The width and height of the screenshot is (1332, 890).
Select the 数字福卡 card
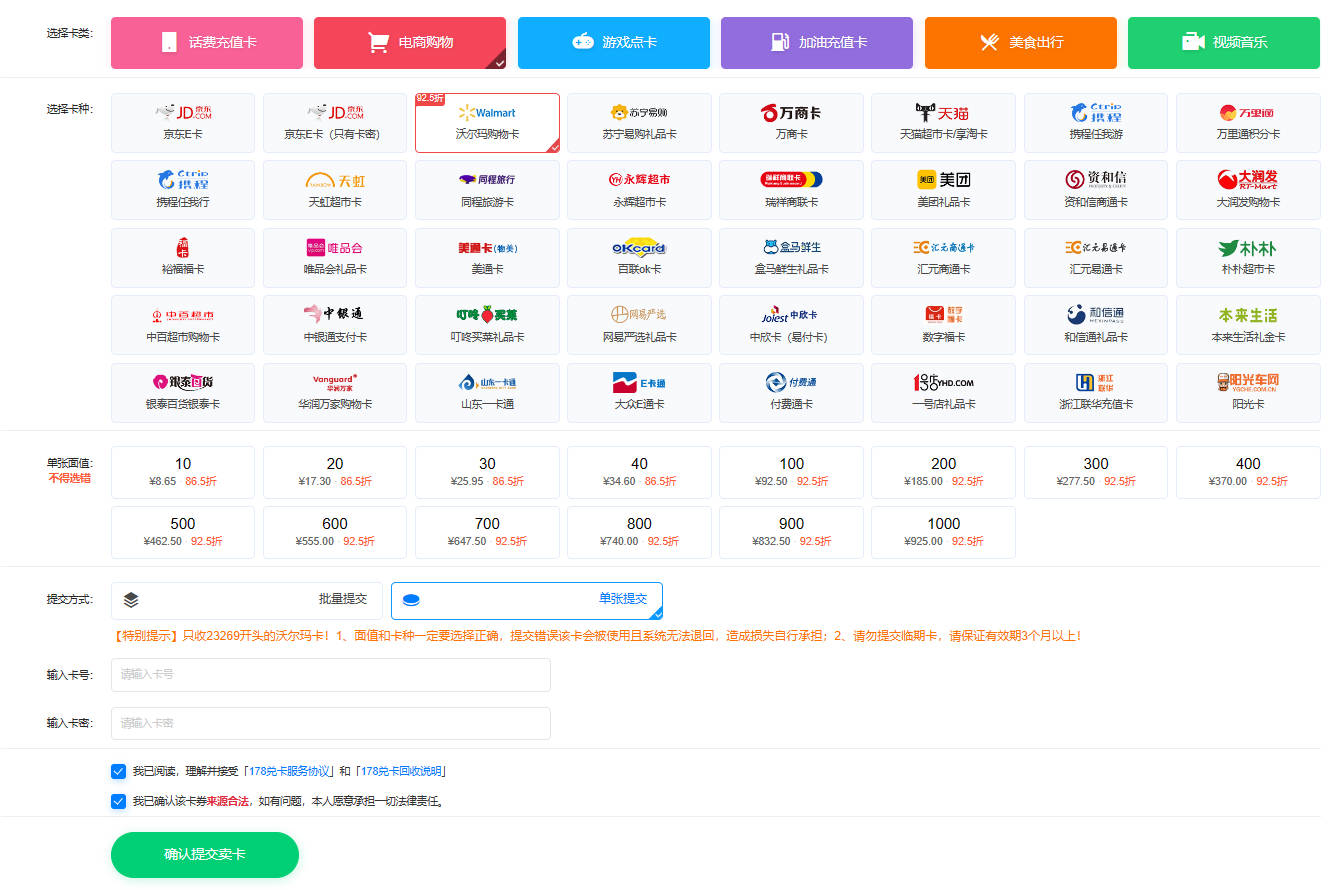point(944,325)
